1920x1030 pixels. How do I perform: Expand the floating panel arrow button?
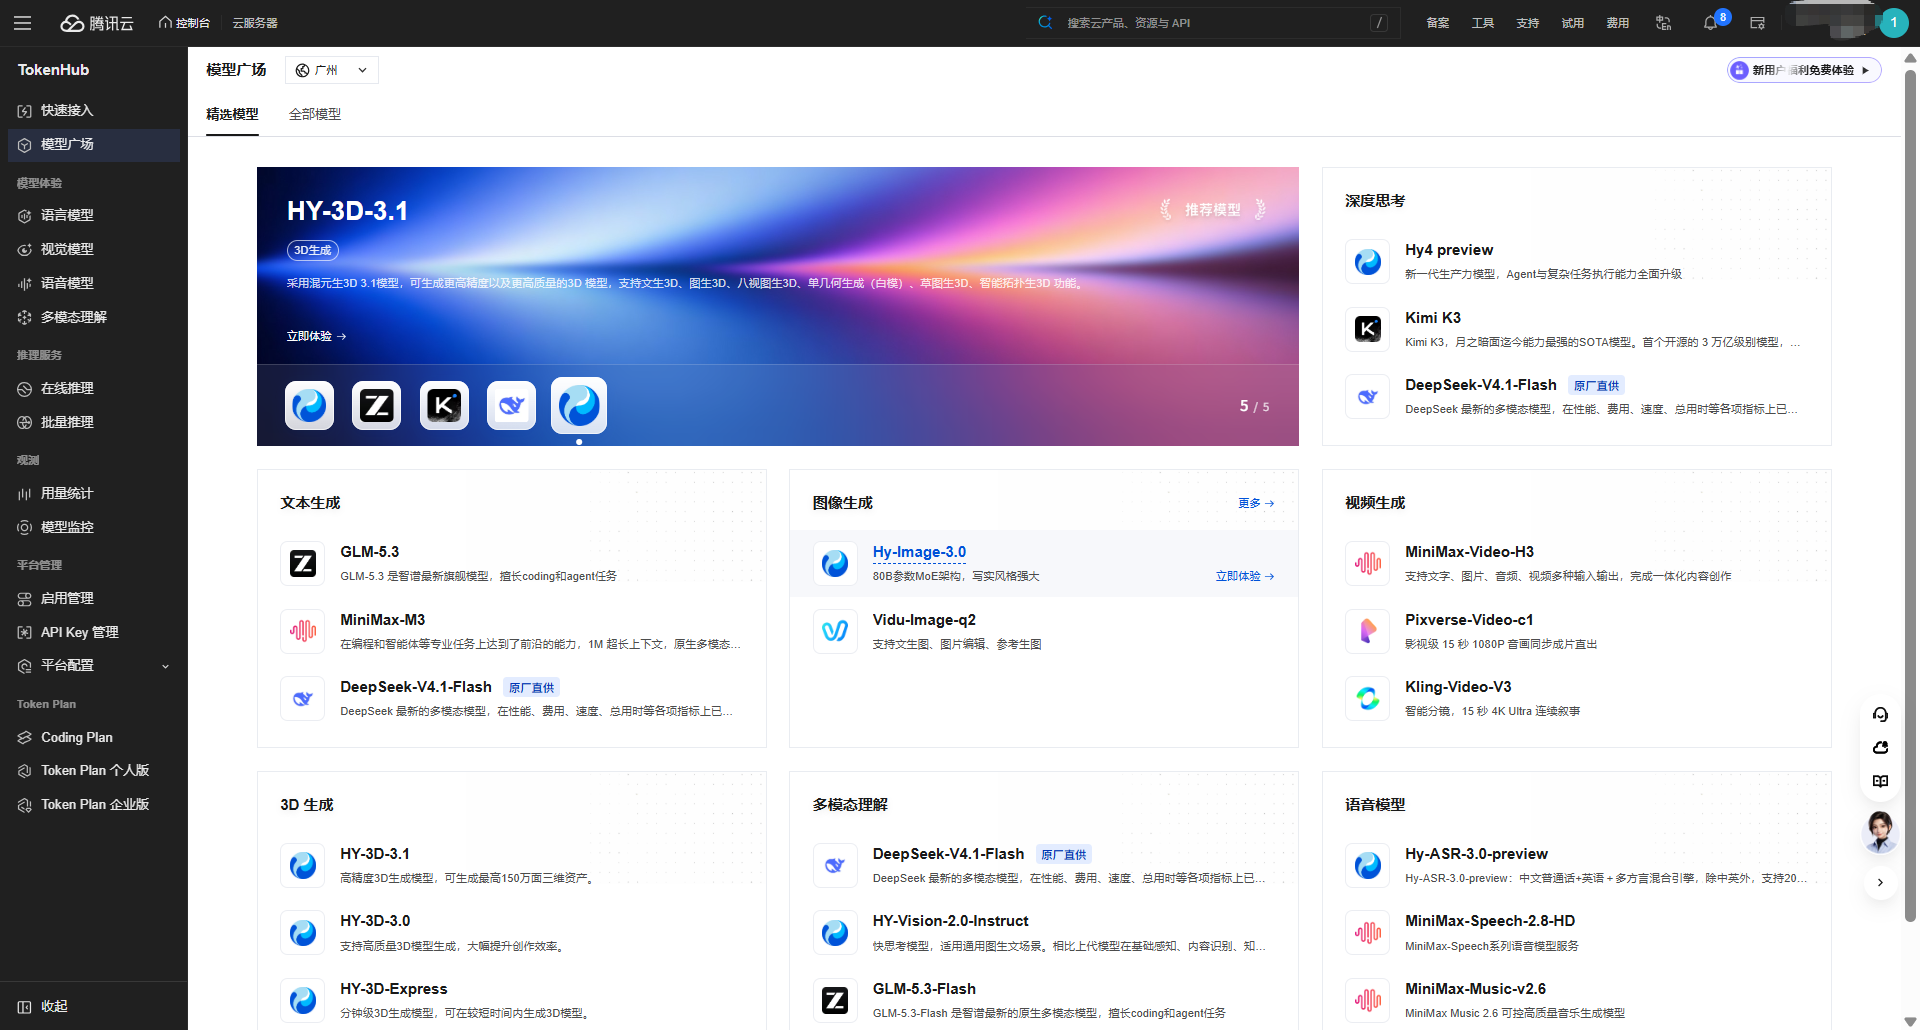1880,882
